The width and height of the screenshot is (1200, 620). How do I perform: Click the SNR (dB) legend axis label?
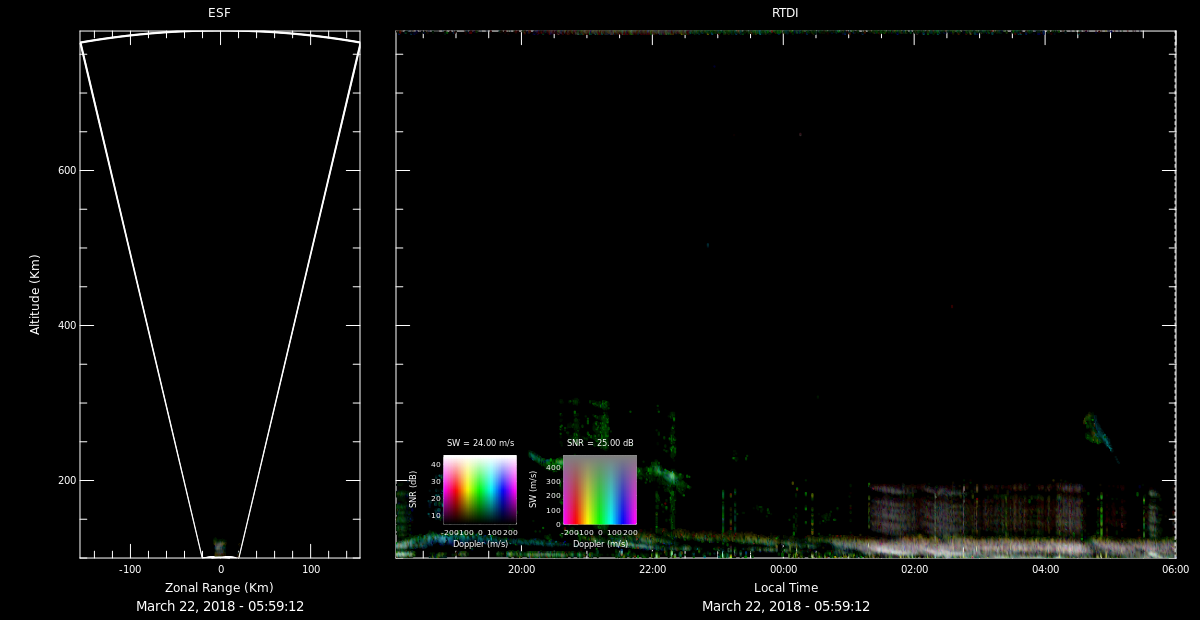pyautogui.click(x=413, y=489)
